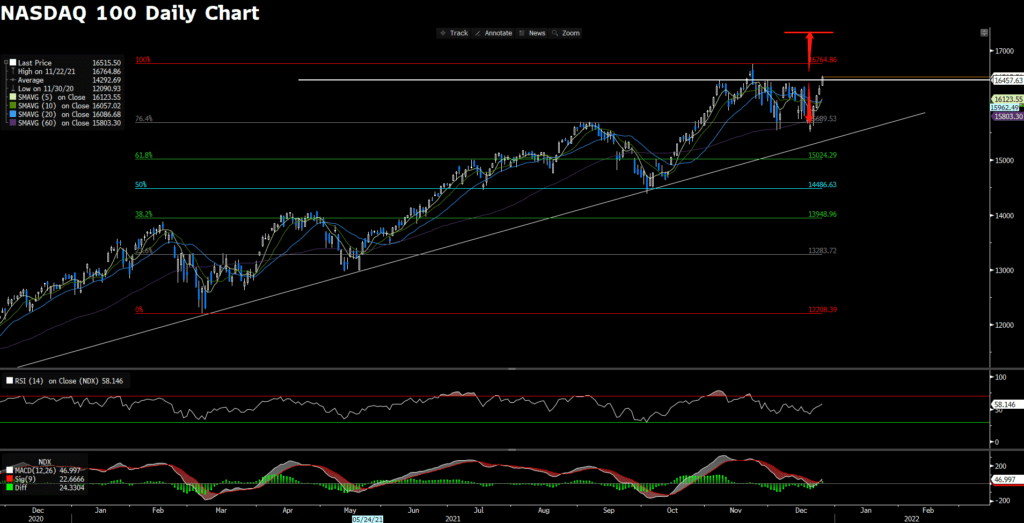Click the 50% Fibonacci level label
Viewport: 1024px width, 523px height.
(x=140, y=185)
